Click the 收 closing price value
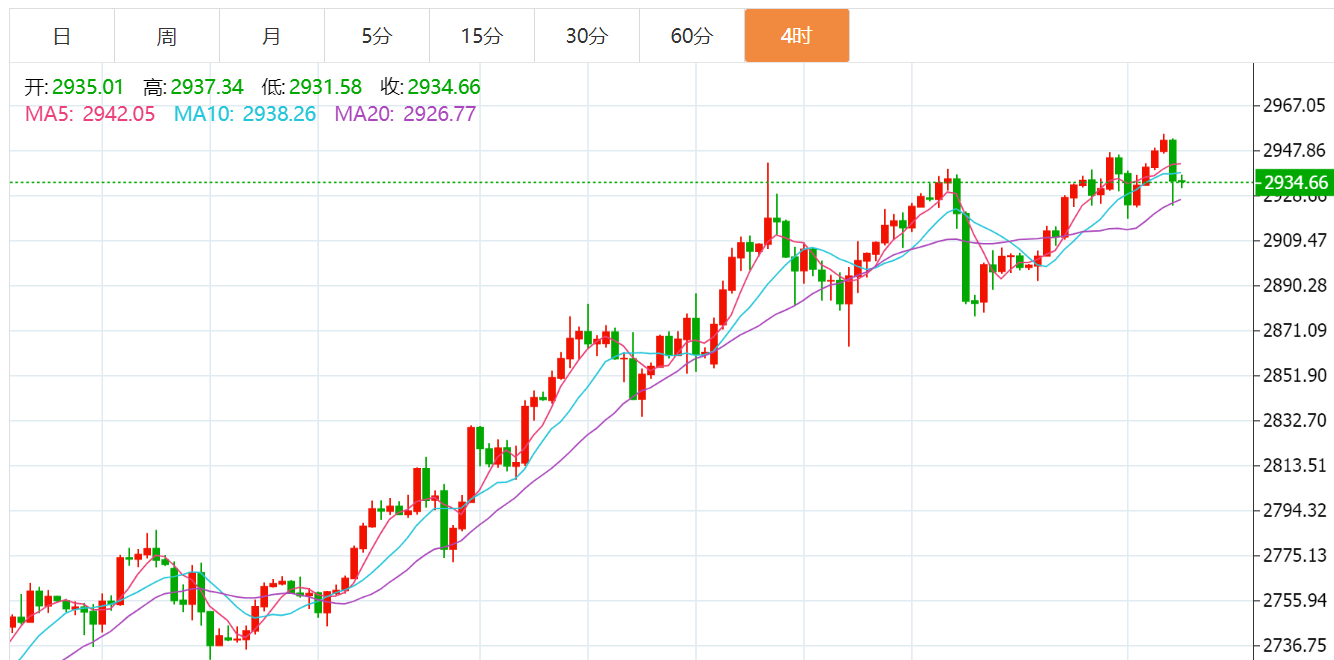The image size is (1334, 660). coord(444,87)
